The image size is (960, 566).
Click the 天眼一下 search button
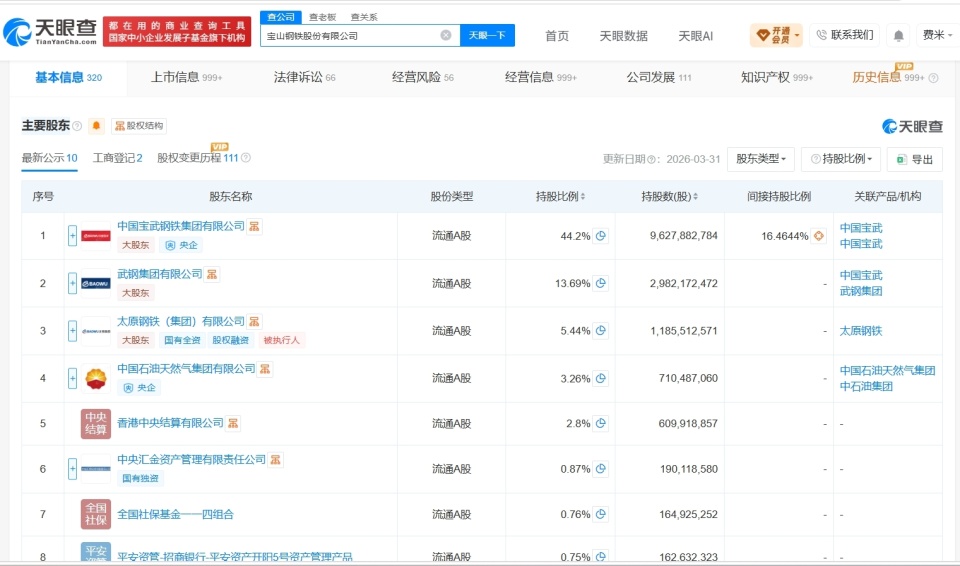(x=487, y=36)
